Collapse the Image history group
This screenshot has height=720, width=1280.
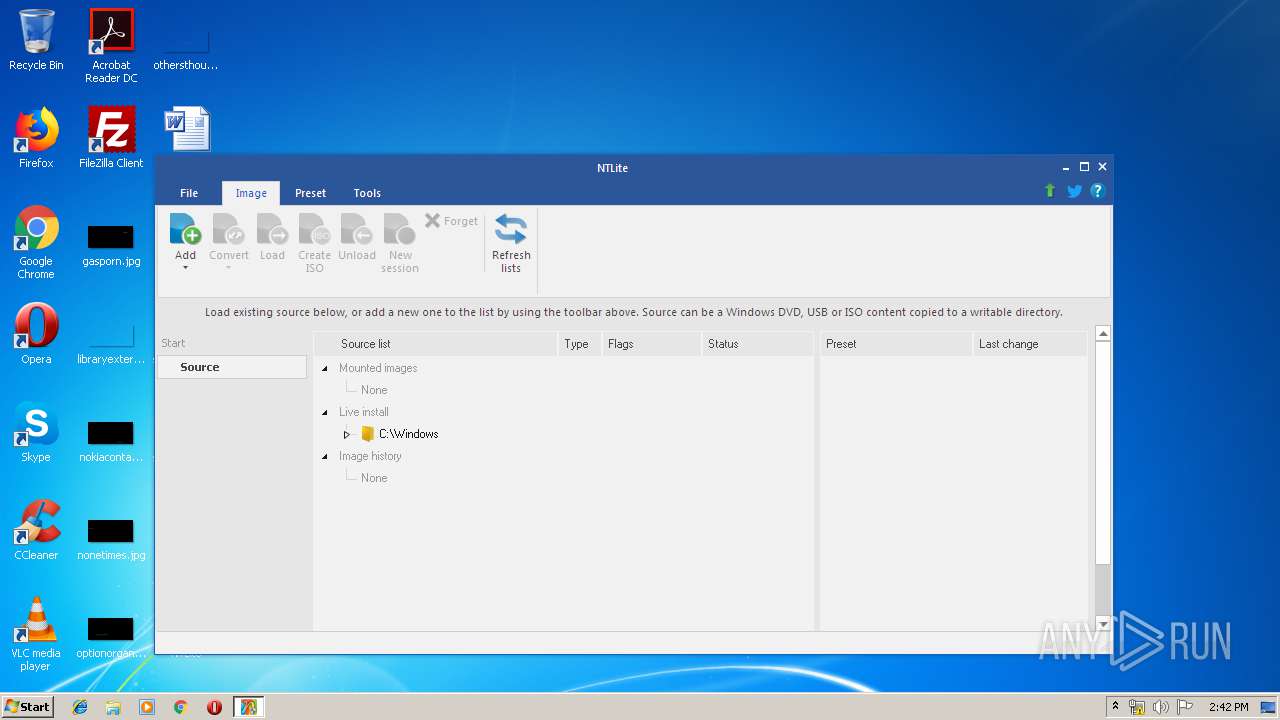pyautogui.click(x=324, y=456)
